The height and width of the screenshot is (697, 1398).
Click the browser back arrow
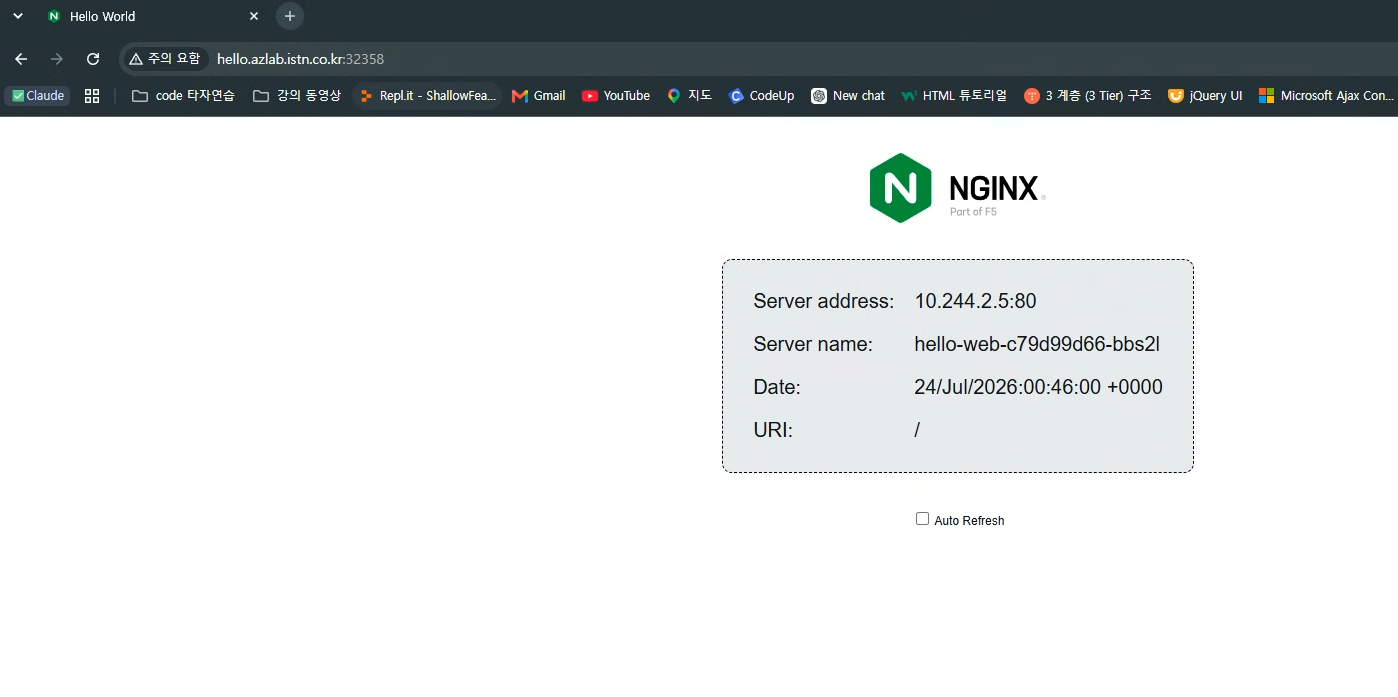pyautogui.click(x=21, y=59)
